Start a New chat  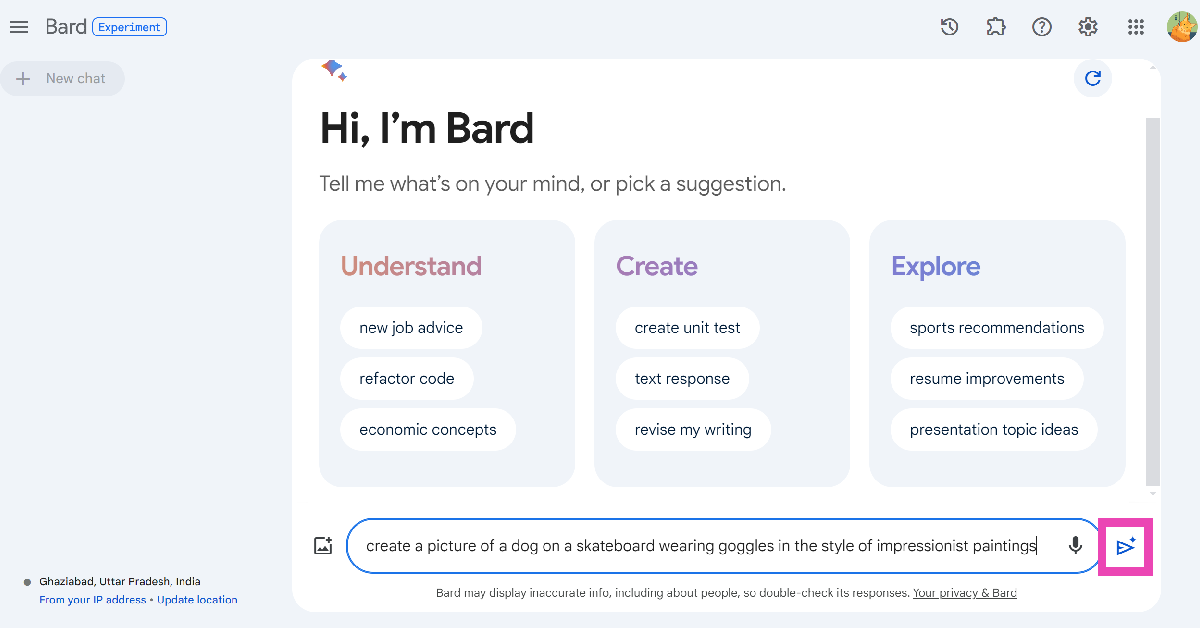(63, 79)
